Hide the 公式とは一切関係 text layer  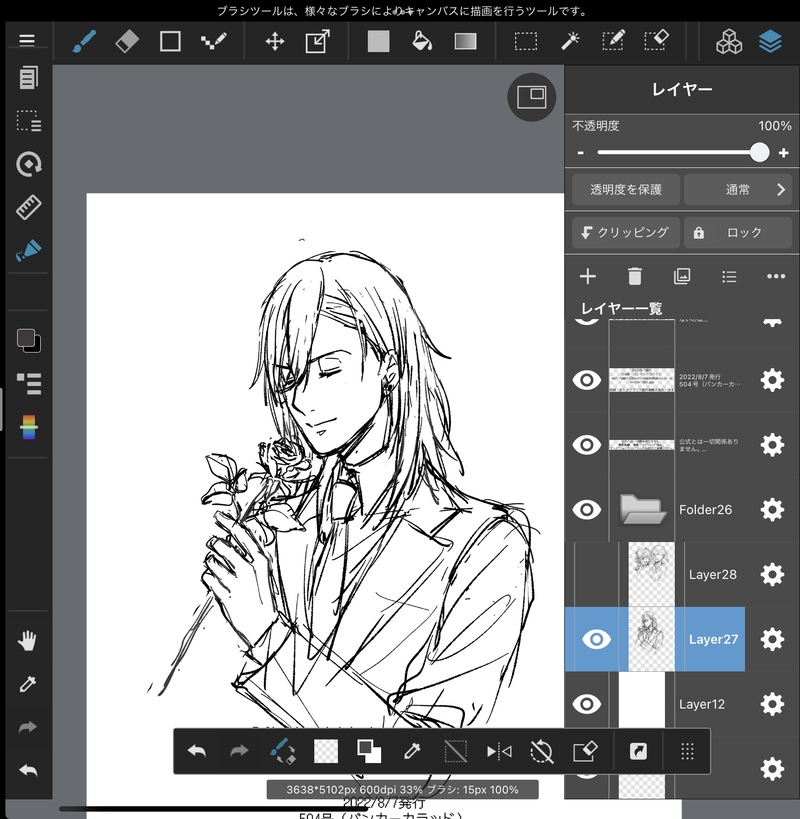(x=586, y=445)
